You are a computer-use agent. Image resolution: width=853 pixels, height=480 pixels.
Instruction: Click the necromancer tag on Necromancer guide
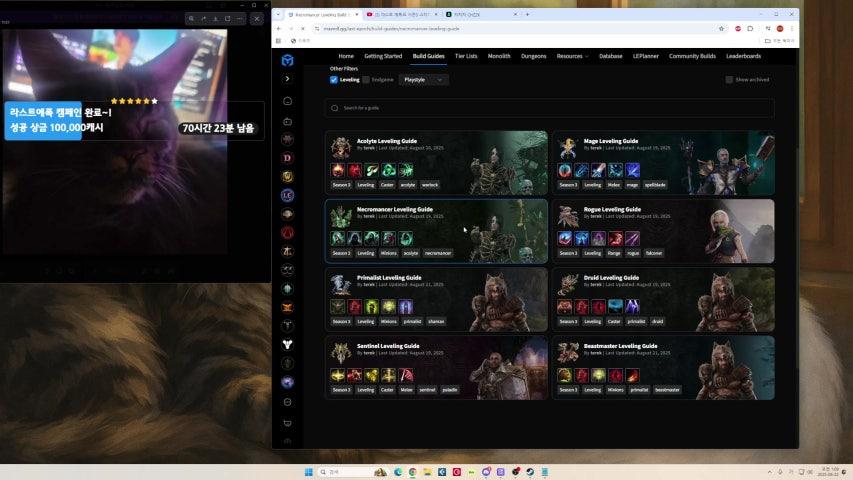click(438, 253)
